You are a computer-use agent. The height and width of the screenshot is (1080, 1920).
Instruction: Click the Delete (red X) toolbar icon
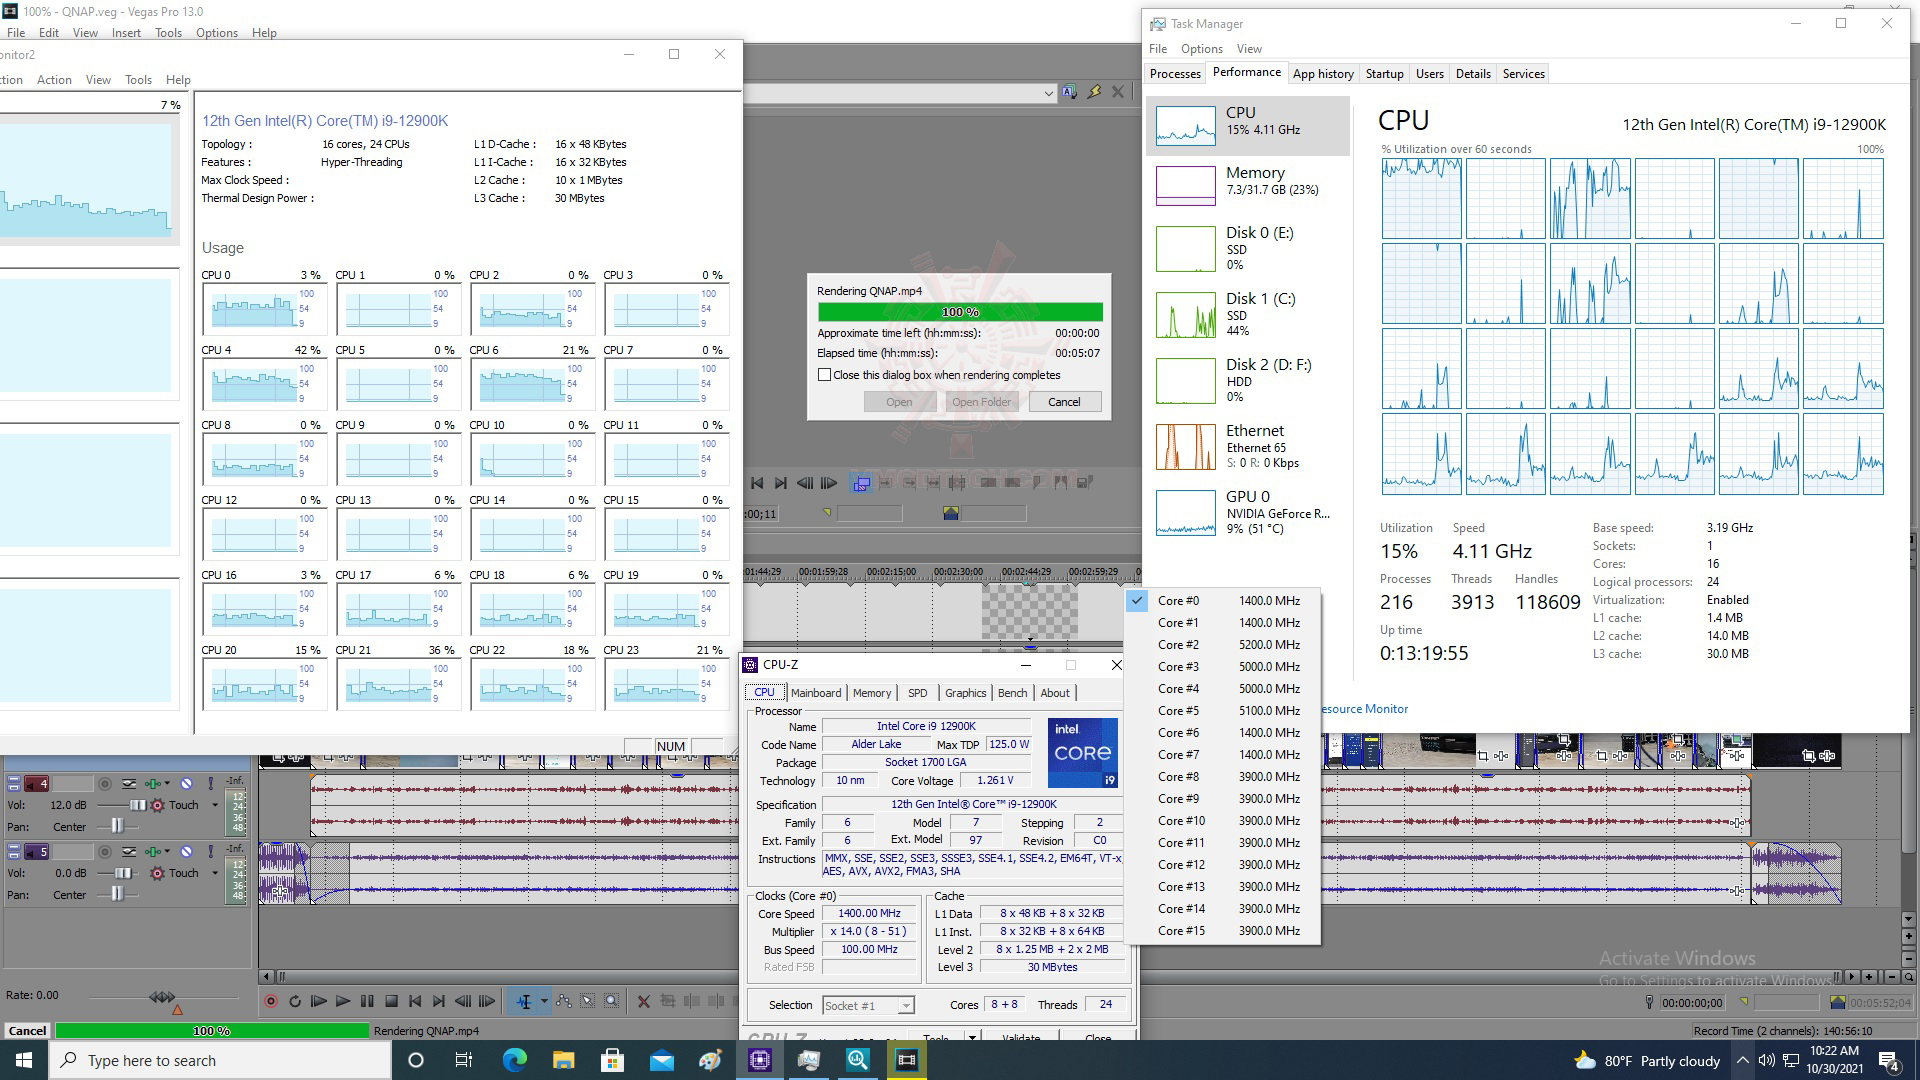pyautogui.click(x=643, y=1001)
